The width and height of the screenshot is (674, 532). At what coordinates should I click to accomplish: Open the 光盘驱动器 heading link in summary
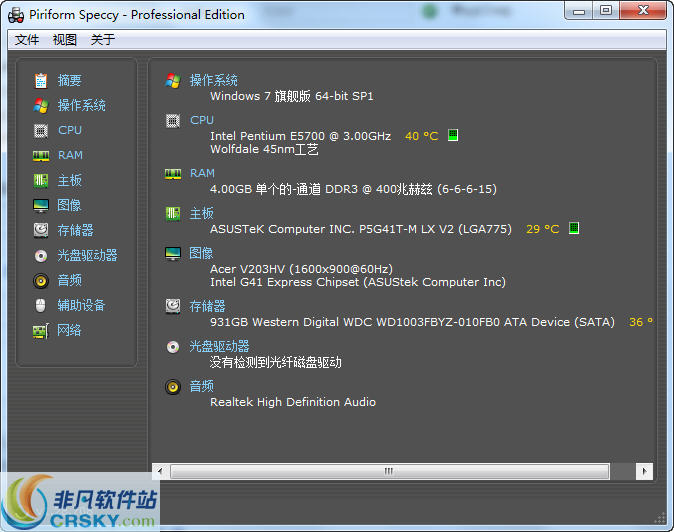click(x=220, y=346)
